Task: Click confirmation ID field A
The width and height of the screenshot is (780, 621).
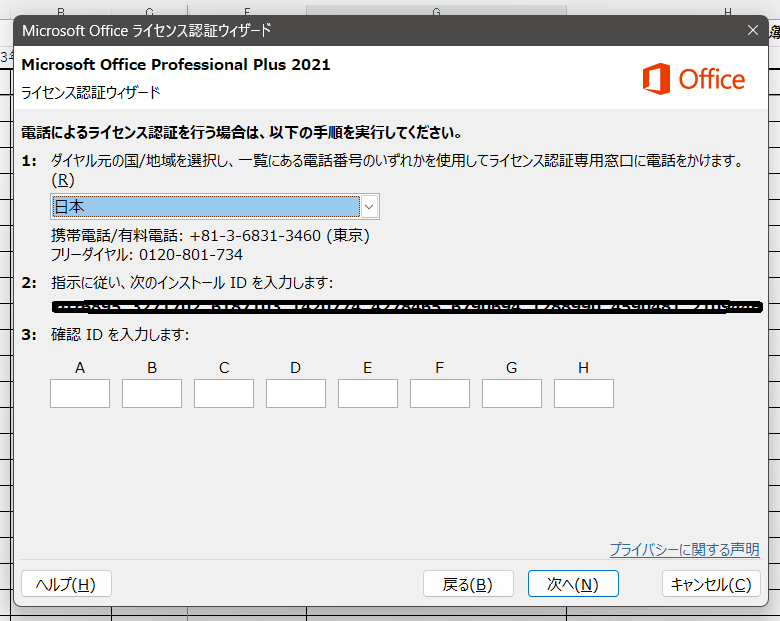Action: (x=80, y=394)
